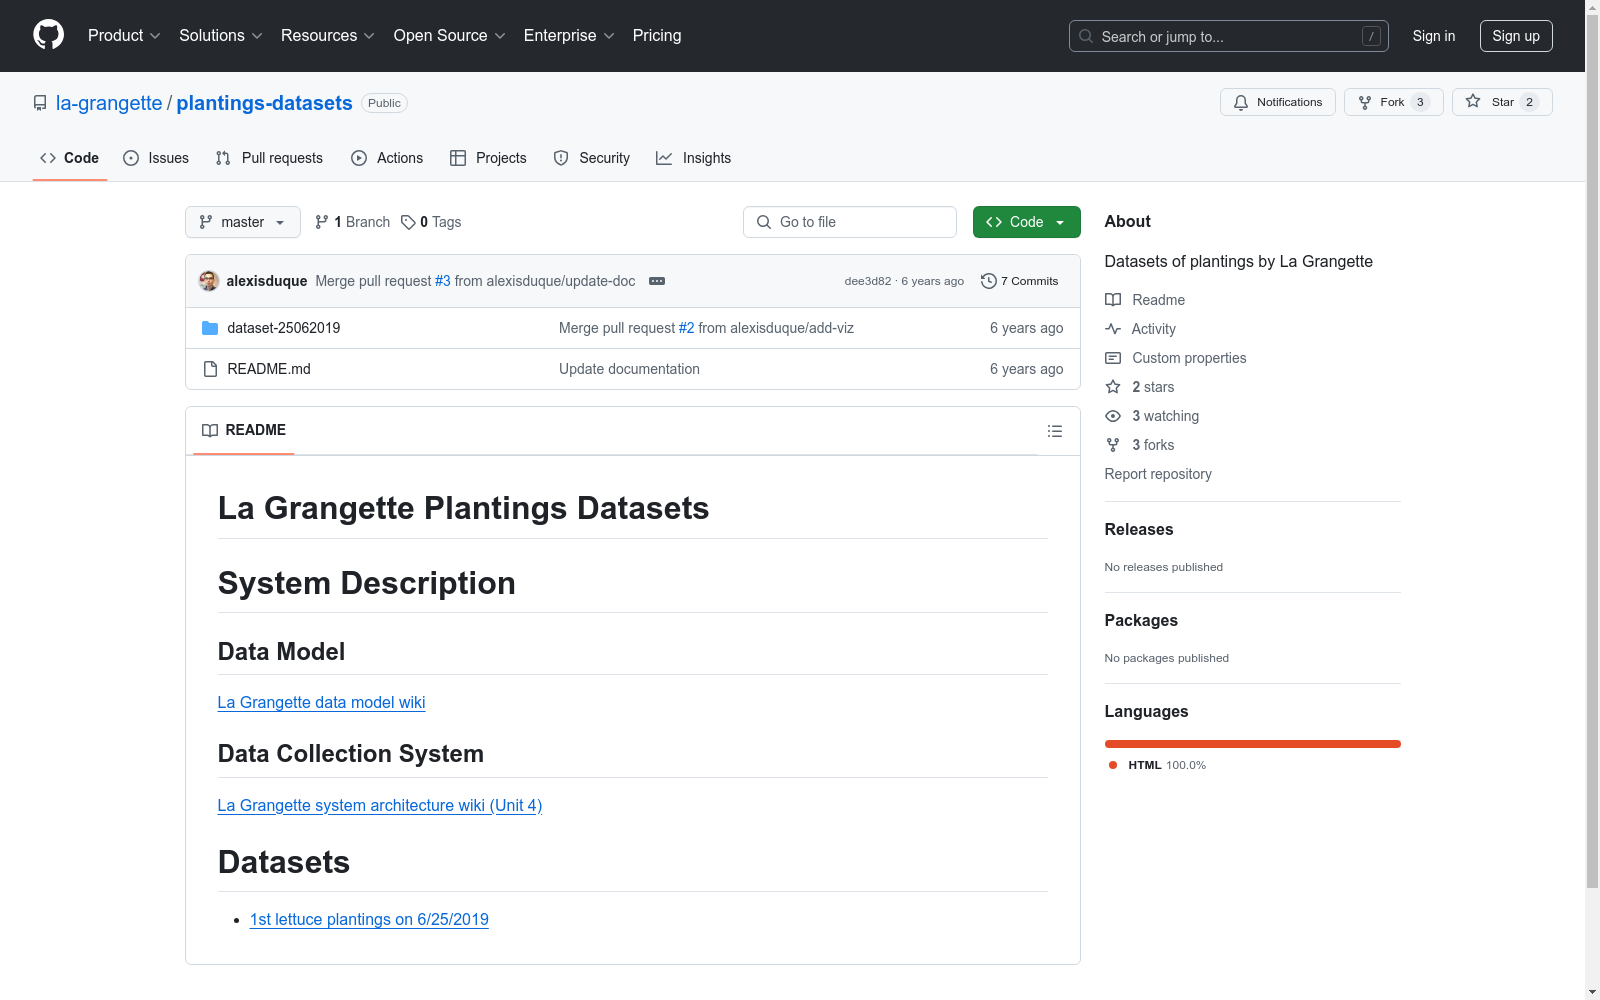The image size is (1600, 1000).
Task: Click the README.md file icon
Action: 210,369
